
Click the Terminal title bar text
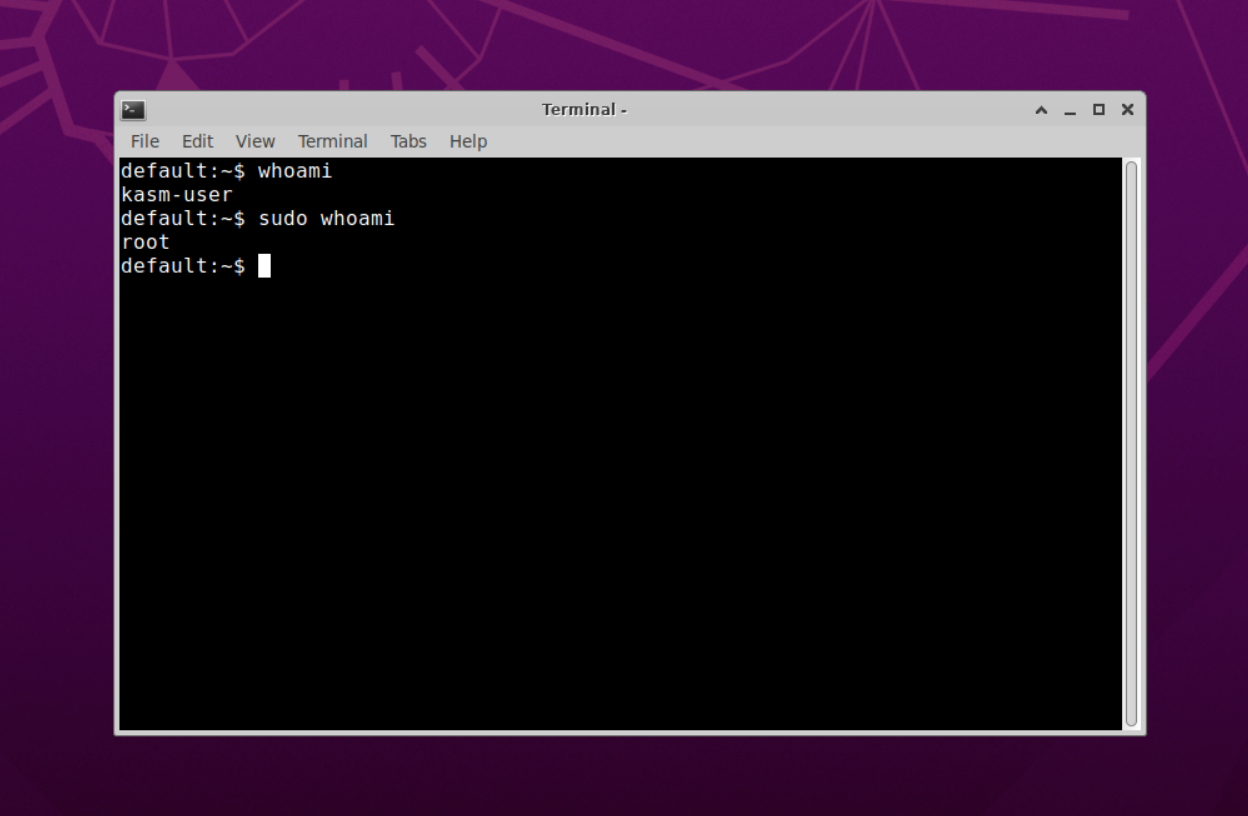click(x=584, y=110)
